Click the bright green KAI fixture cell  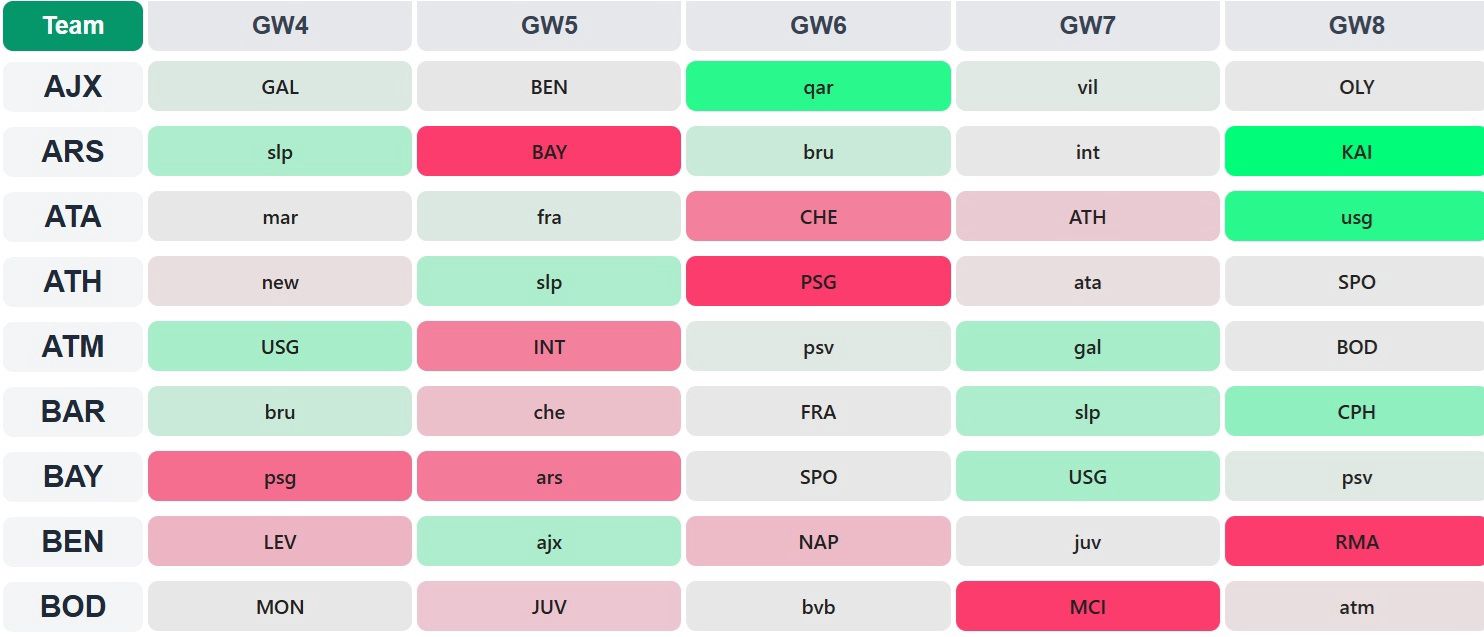coord(1356,152)
